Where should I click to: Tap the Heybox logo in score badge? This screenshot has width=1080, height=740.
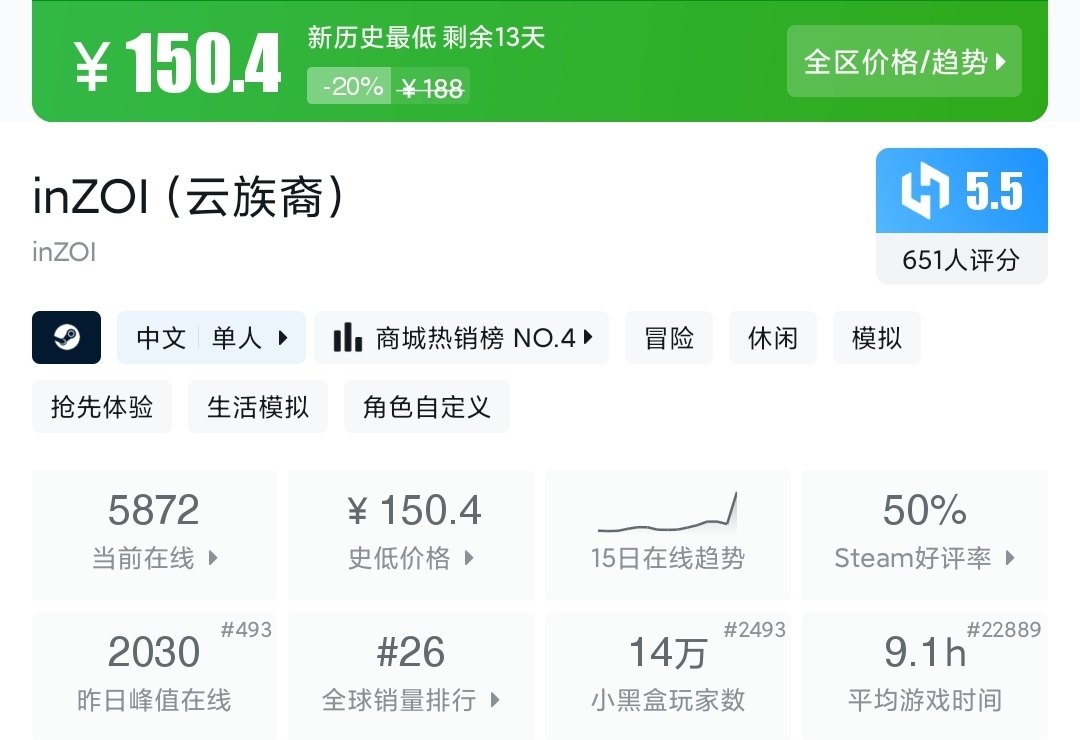(924, 190)
